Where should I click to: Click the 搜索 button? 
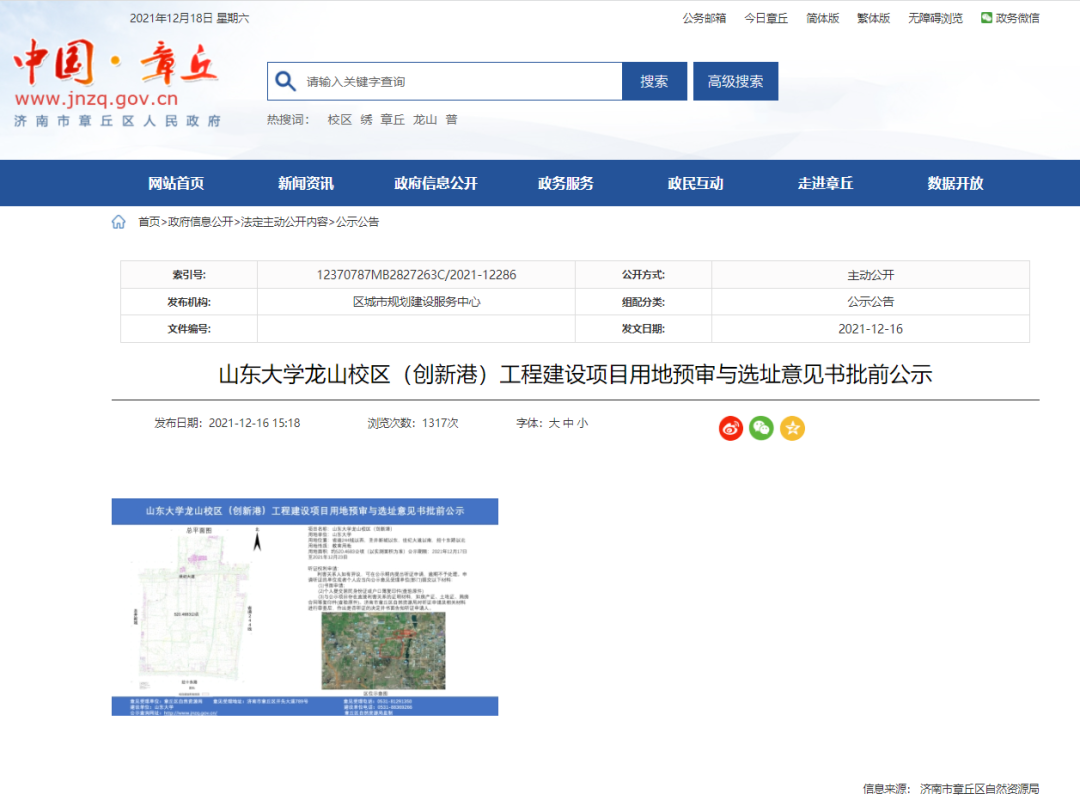(654, 81)
